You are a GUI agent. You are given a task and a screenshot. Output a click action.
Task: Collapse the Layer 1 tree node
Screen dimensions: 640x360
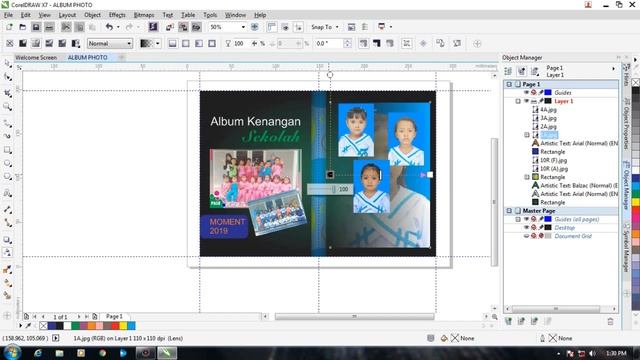pyautogui.click(x=518, y=101)
